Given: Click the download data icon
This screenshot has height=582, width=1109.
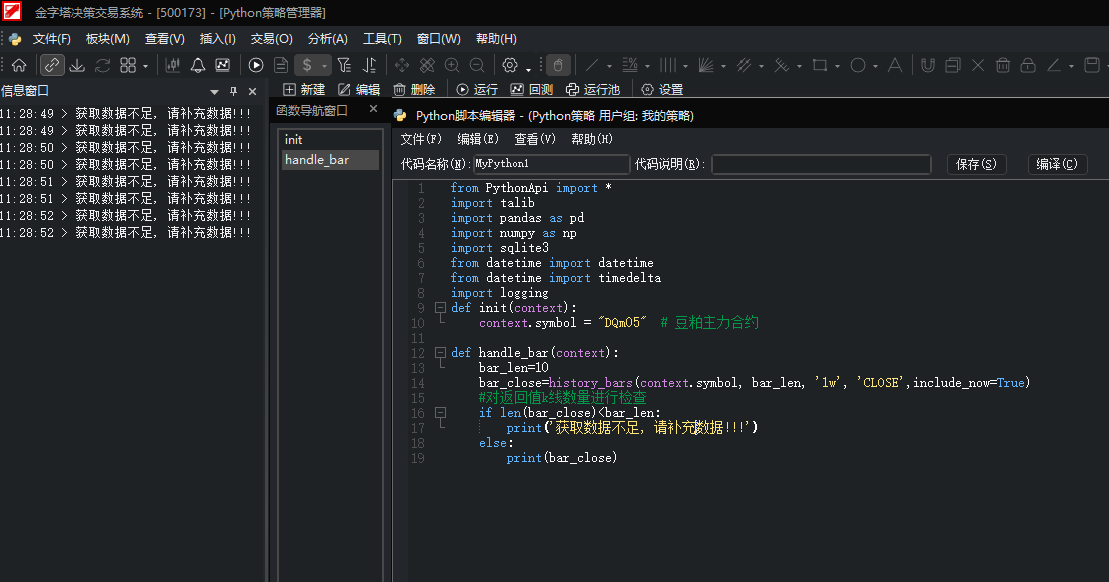Looking at the screenshot, I should coord(77,65).
